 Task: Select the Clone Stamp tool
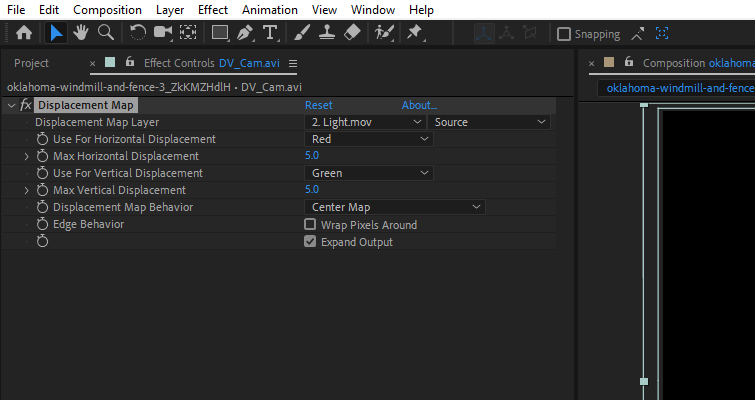(326, 33)
